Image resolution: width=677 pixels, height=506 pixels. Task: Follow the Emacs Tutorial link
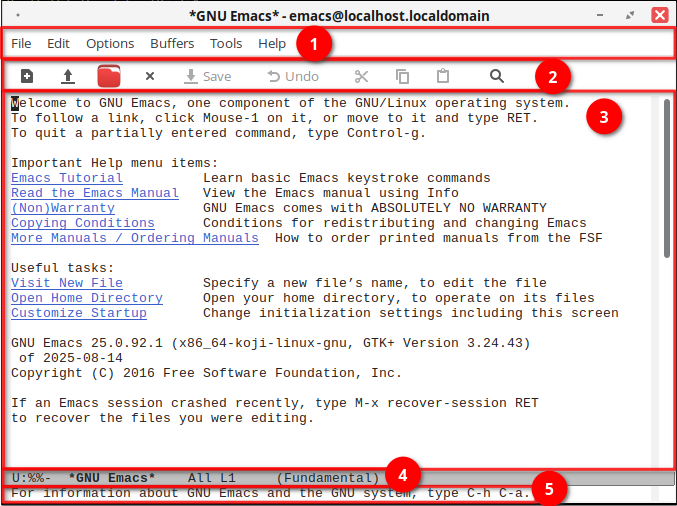[66, 178]
